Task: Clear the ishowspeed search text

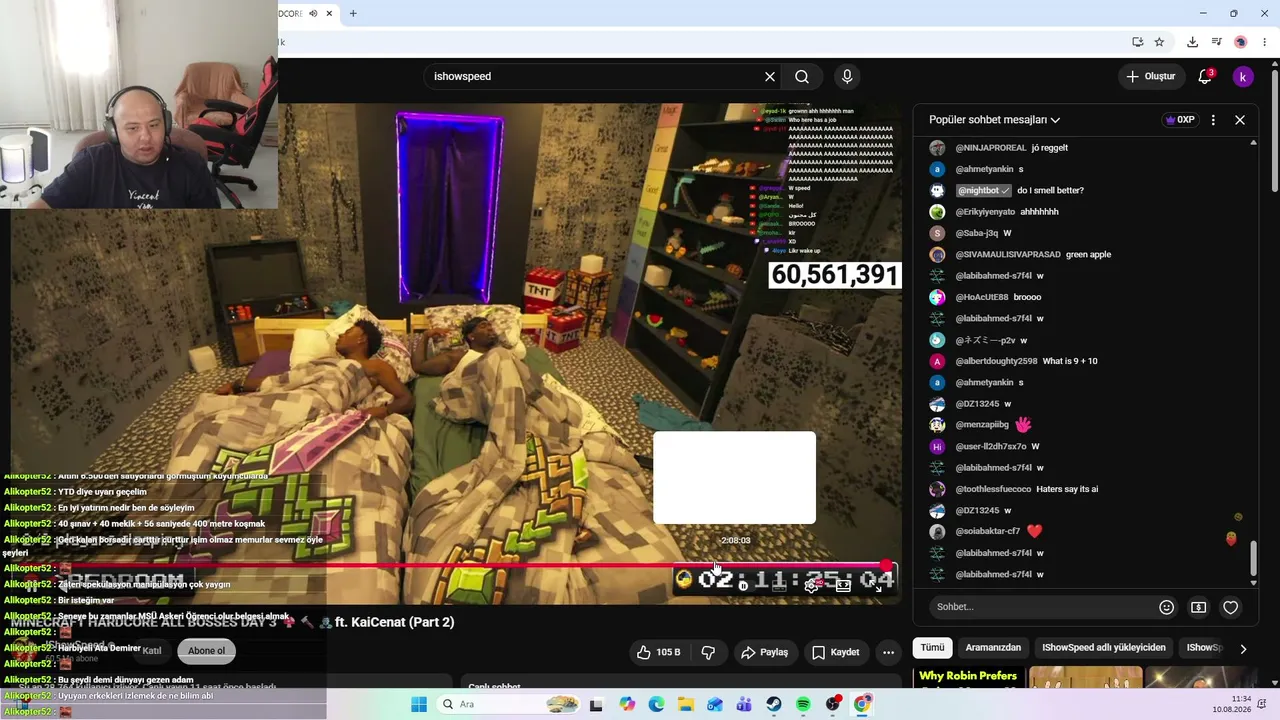Action: 770,77
